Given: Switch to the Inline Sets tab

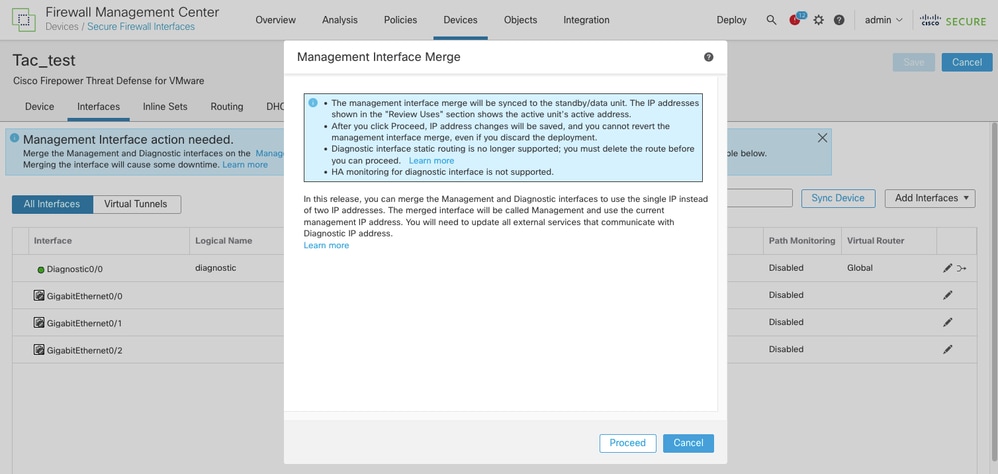Looking at the screenshot, I should pyautogui.click(x=165, y=107).
